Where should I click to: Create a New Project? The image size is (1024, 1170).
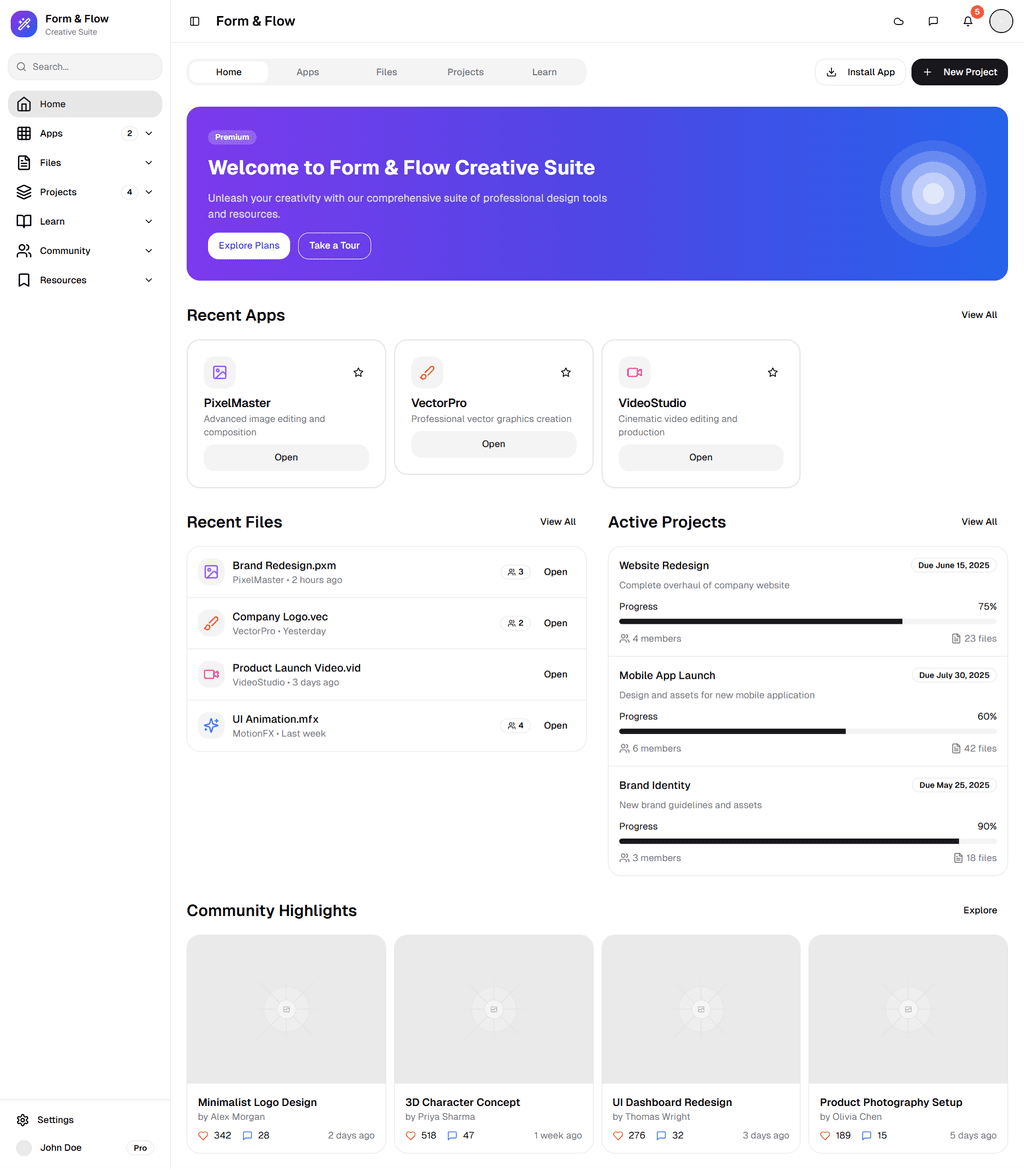(x=960, y=72)
